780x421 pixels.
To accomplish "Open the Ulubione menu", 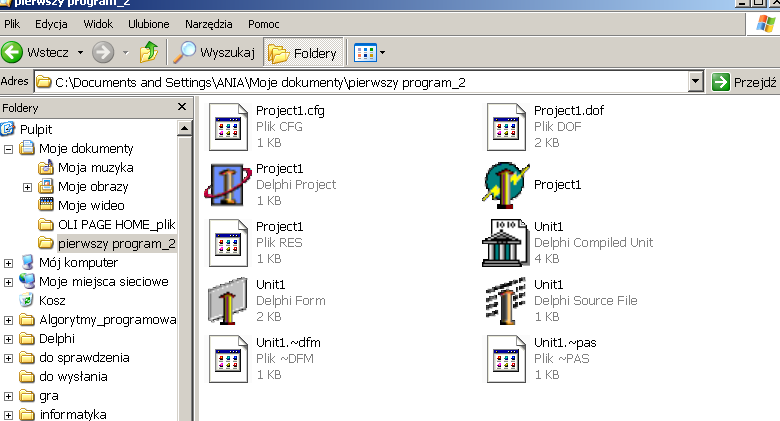I will [x=149, y=24].
